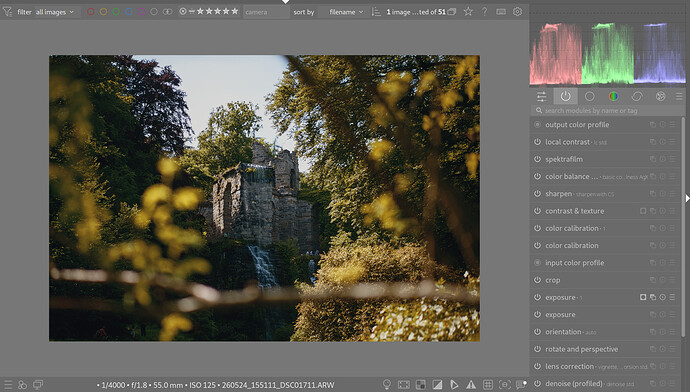Expand the first color calibration module
The image size is (690, 392).
[x=572, y=228]
